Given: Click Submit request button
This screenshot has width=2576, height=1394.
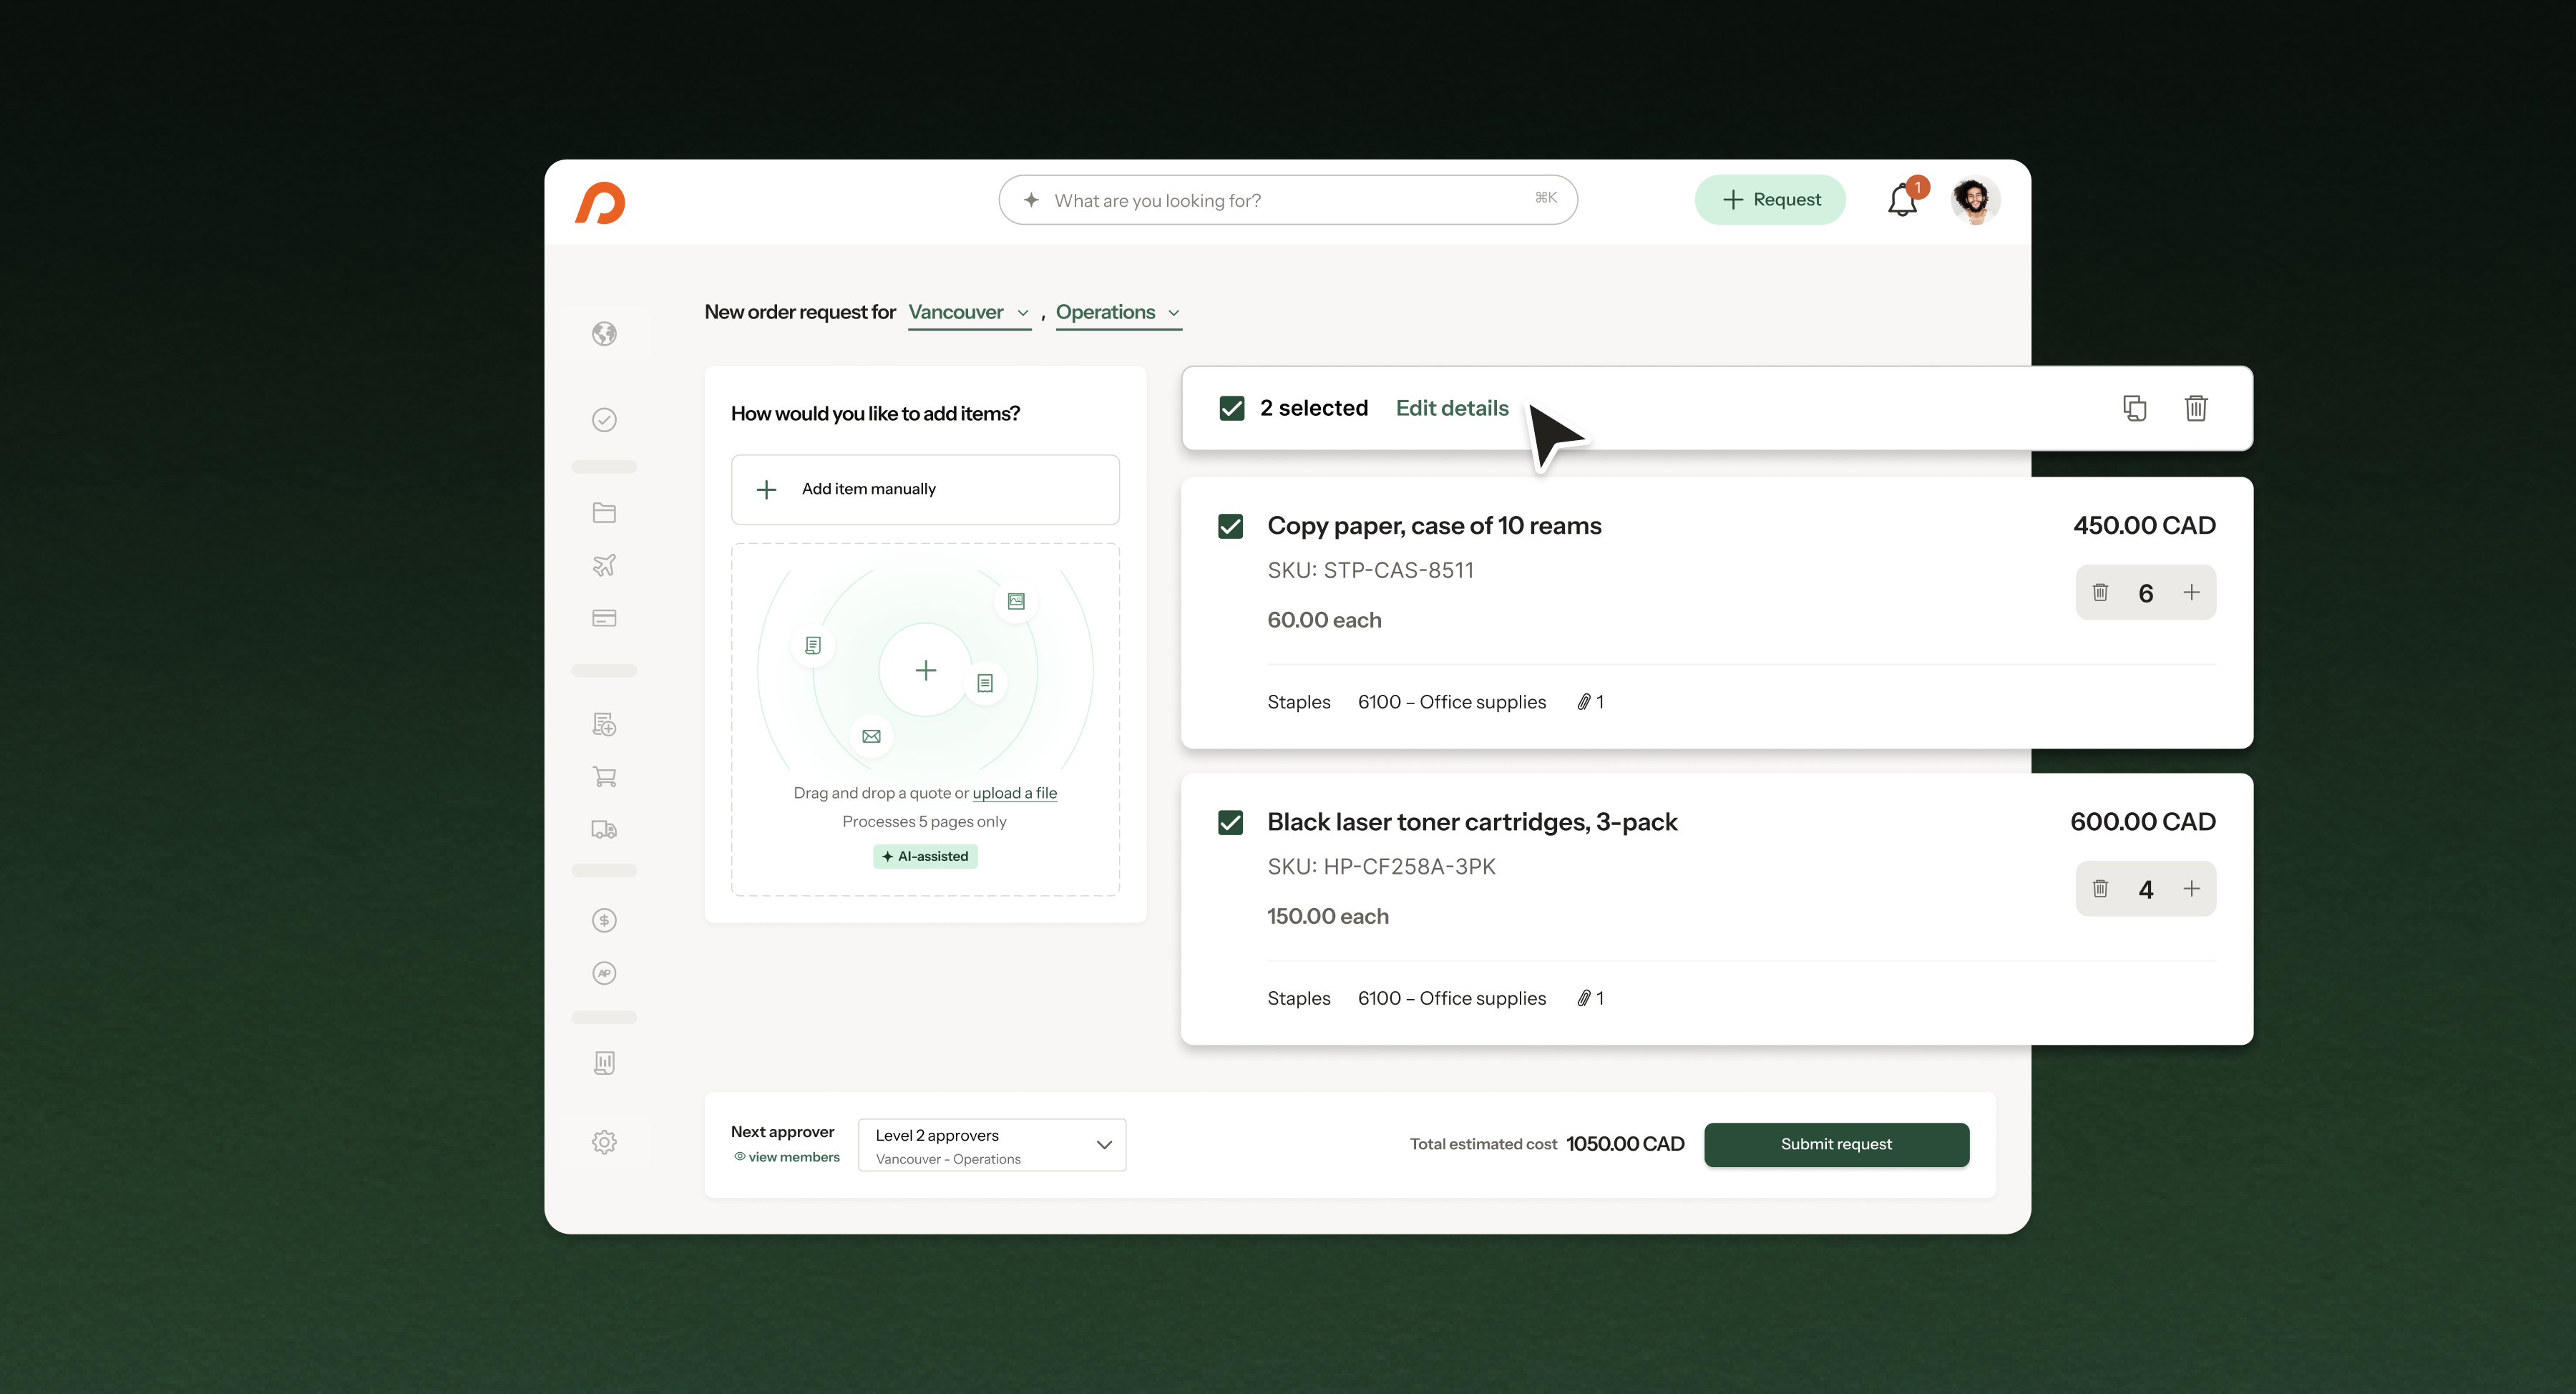Looking at the screenshot, I should pos(1836,1144).
